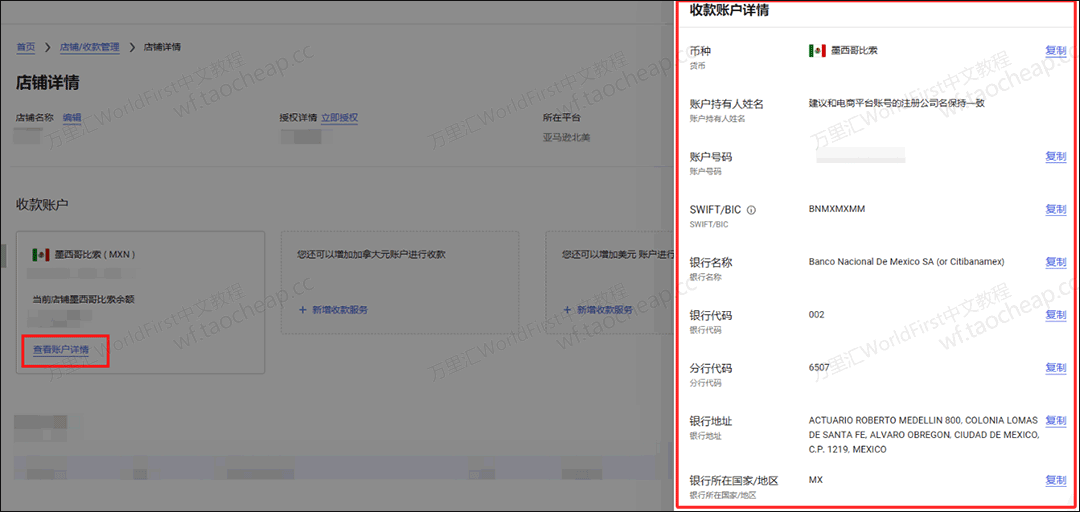Copy the SWIFT/BIC code
Viewport: 1080px width, 512px height.
coord(1056,209)
